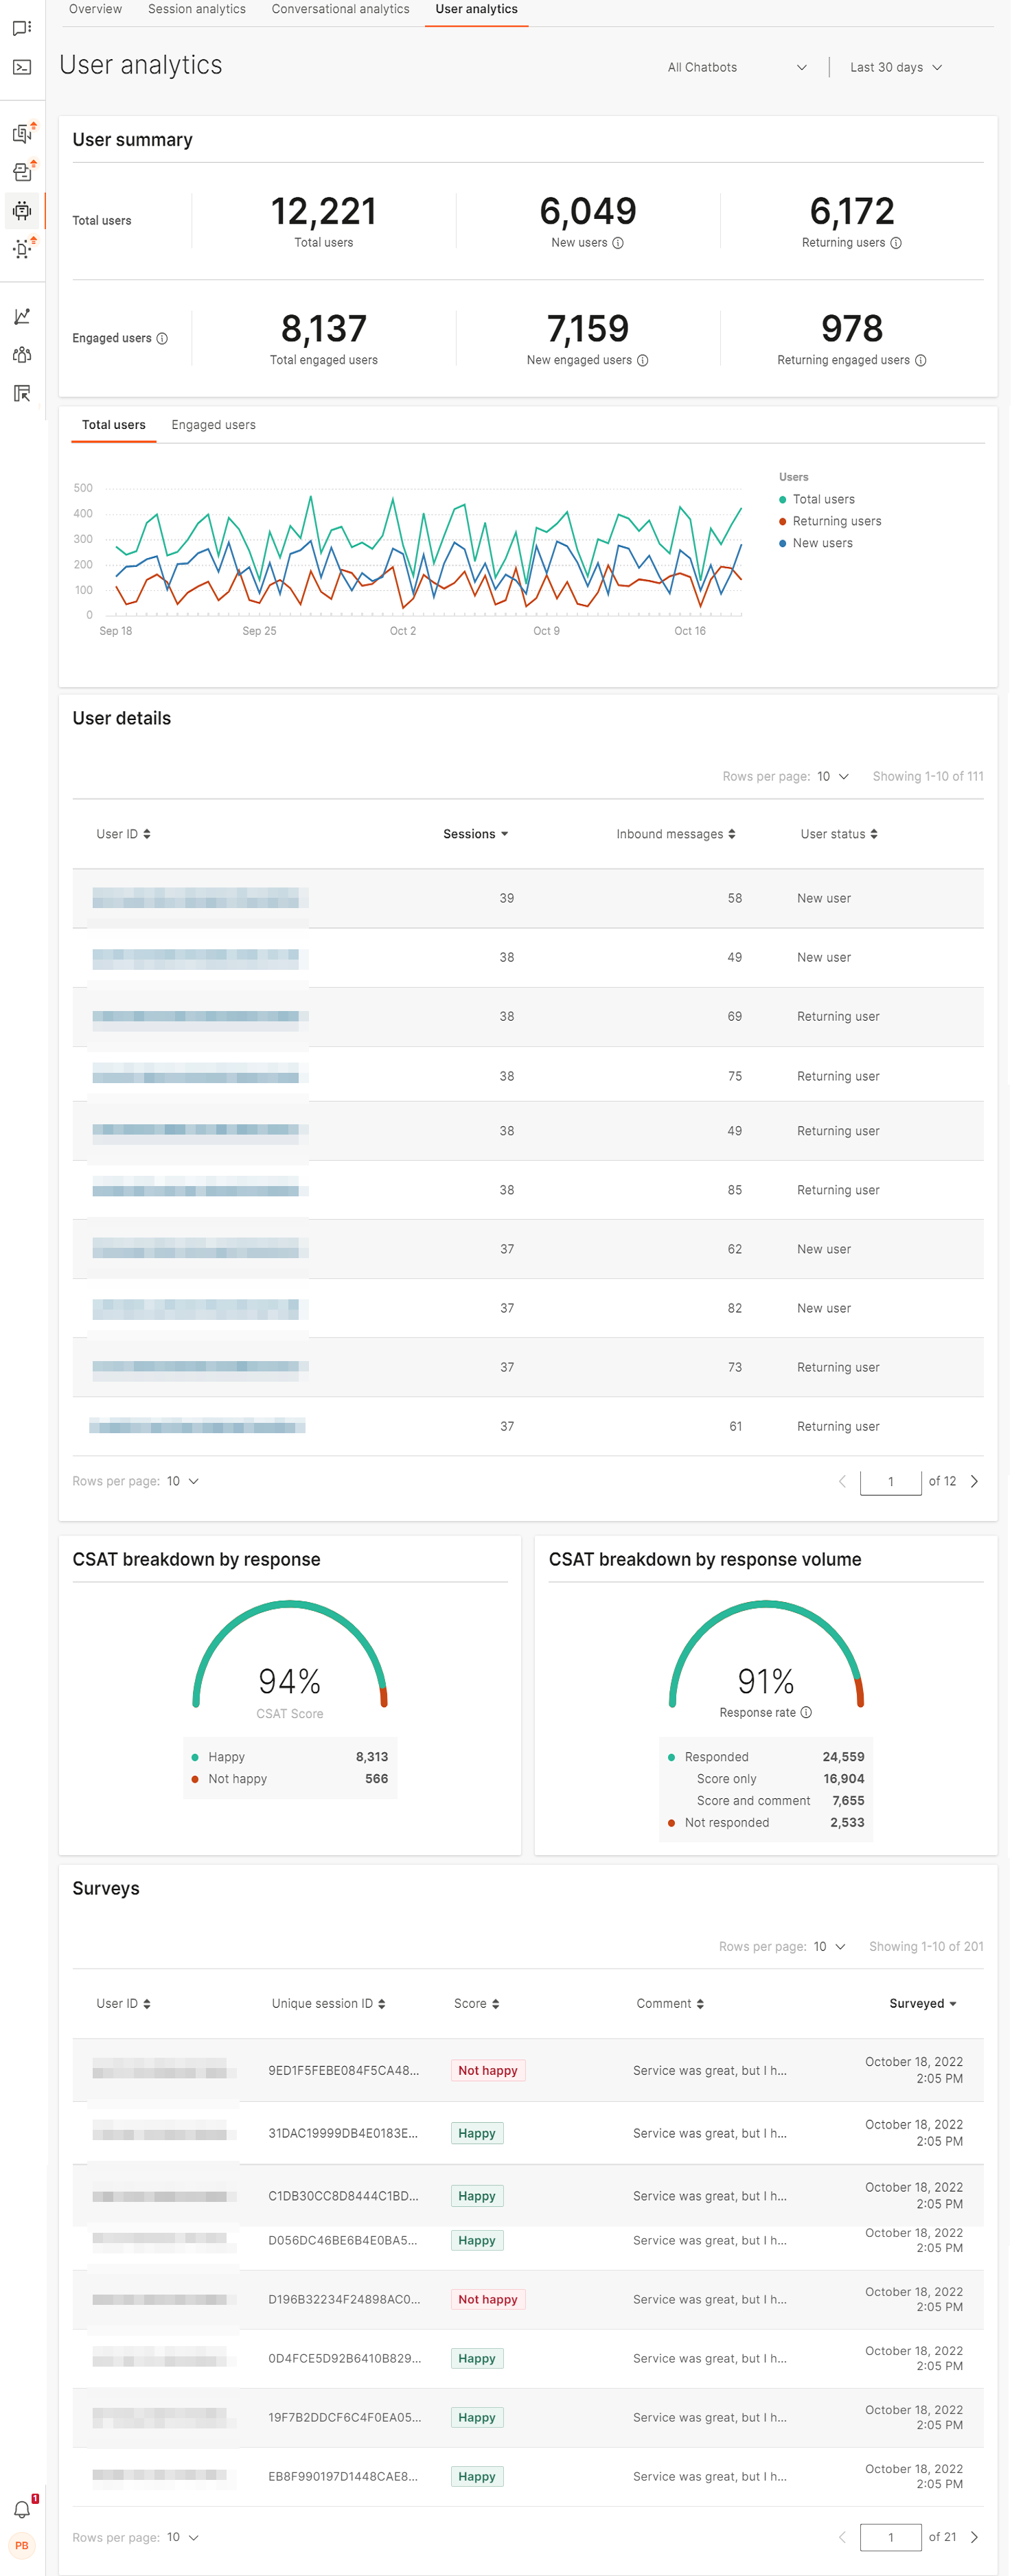Open the Last 30 days date range dropdown
1023x2576 pixels.
[895, 67]
